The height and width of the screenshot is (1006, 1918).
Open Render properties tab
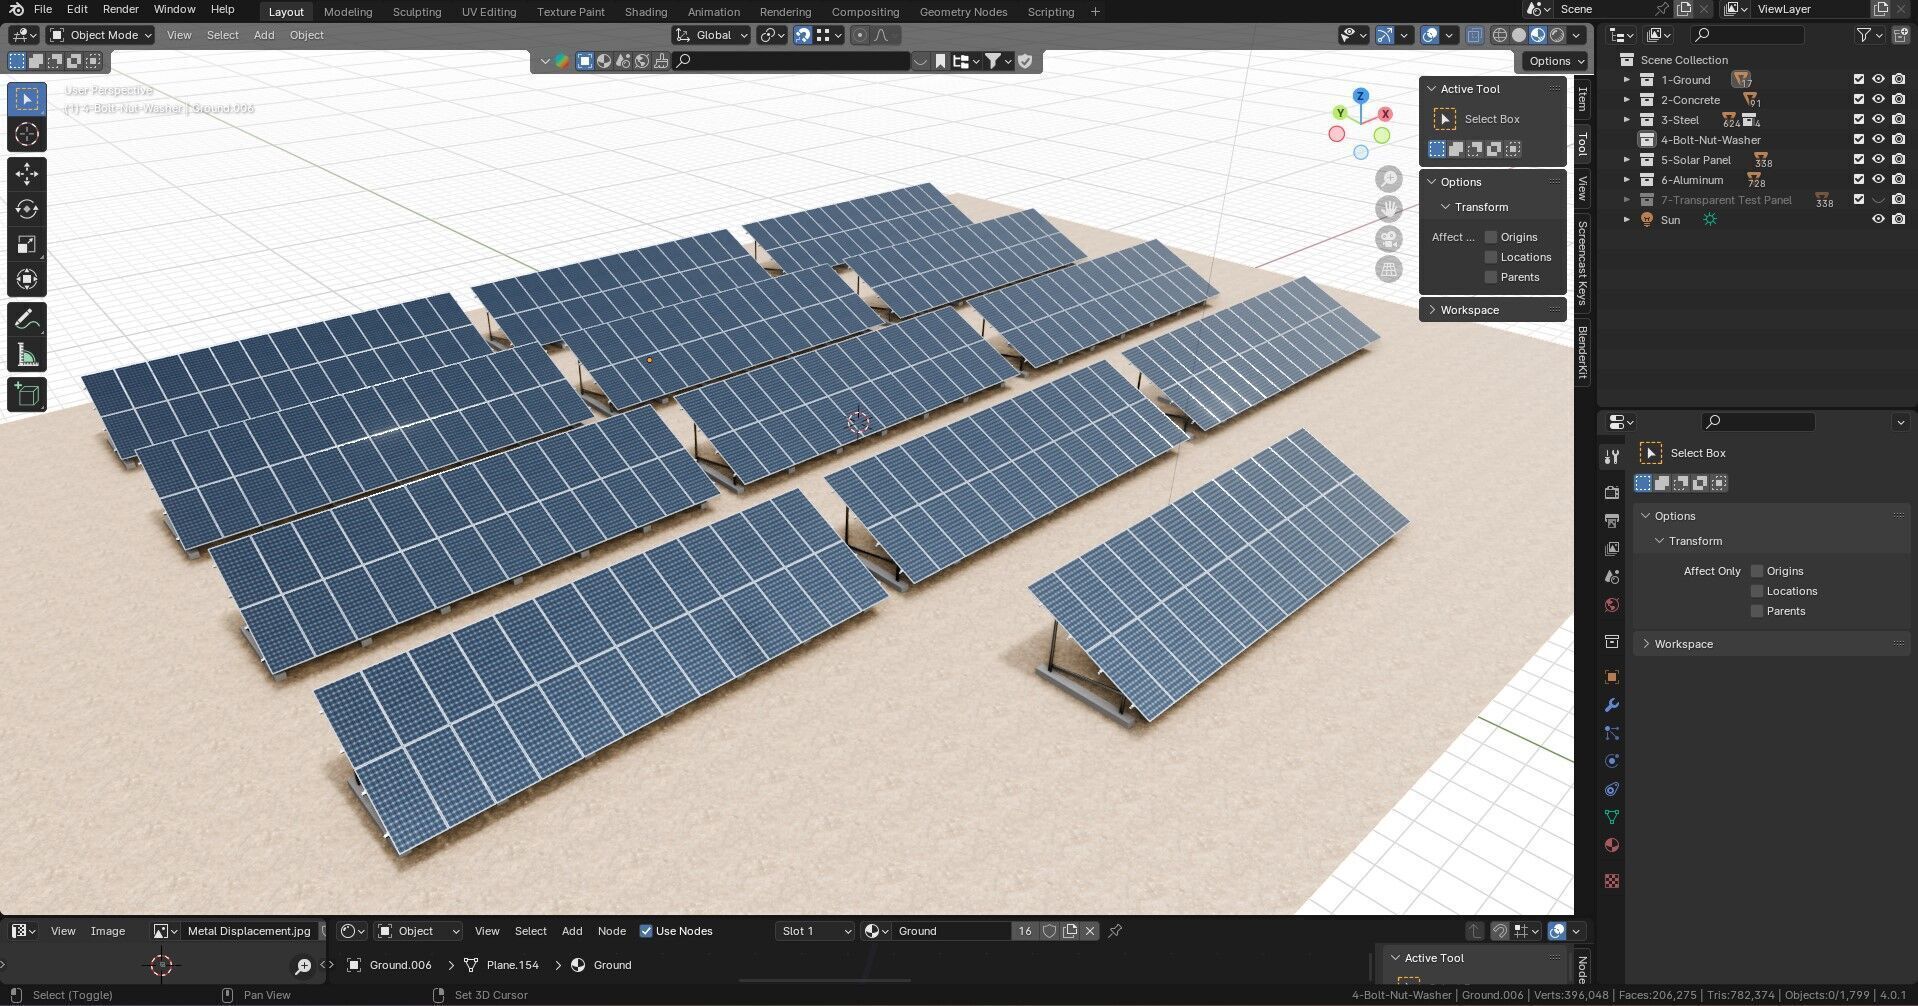[1611, 493]
